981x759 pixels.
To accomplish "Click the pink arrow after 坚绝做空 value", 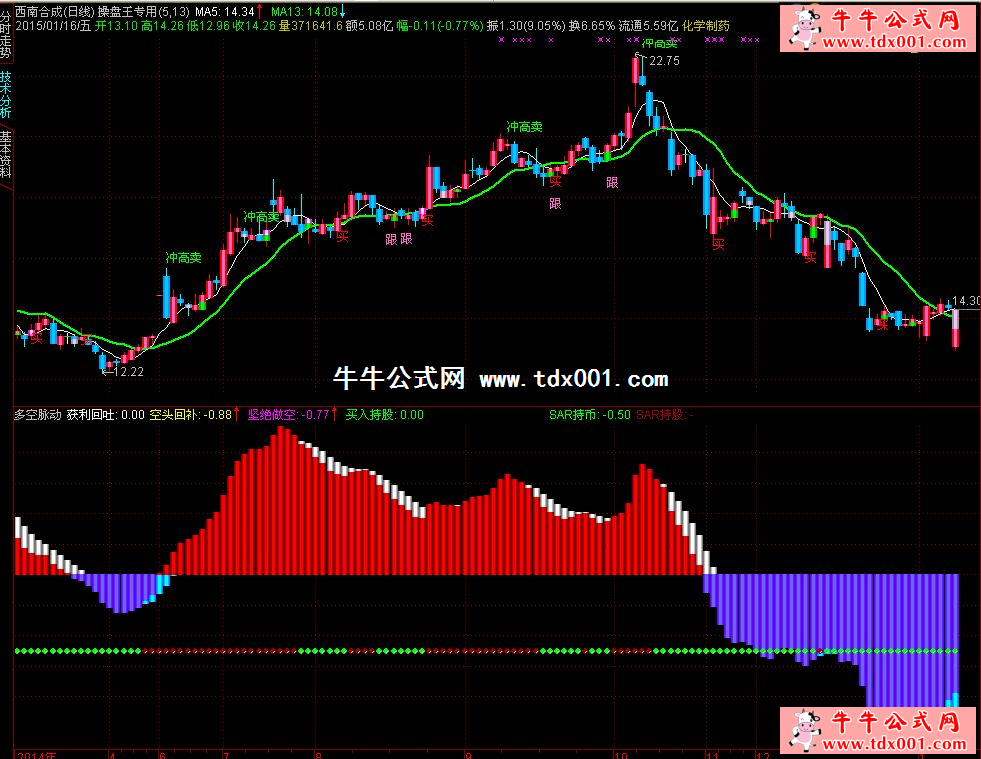I will (335, 414).
